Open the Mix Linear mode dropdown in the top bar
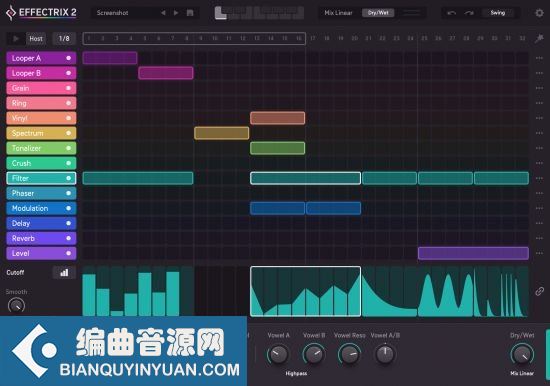The width and height of the screenshot is (550, 386). [338, 13]
